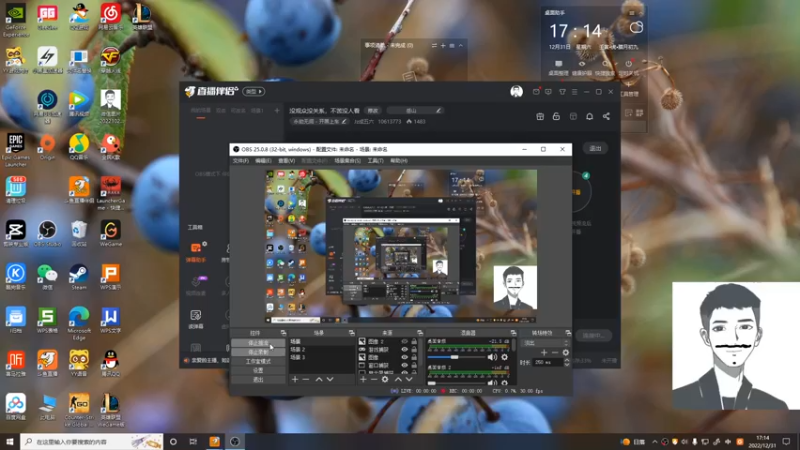
Task: Remove the selected scene with the minus icon
Action: (x=306, y=380)
